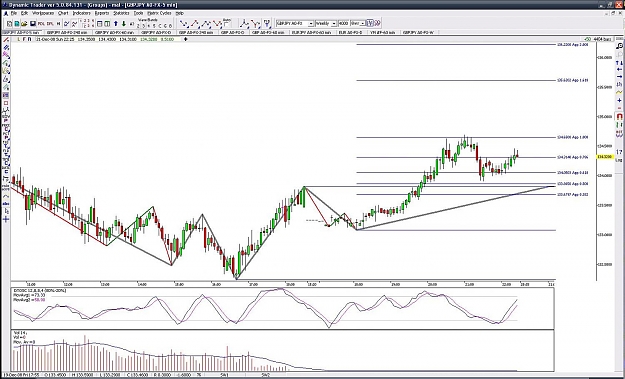
Task: Click the L button above chart
Action: coord(18,39)
